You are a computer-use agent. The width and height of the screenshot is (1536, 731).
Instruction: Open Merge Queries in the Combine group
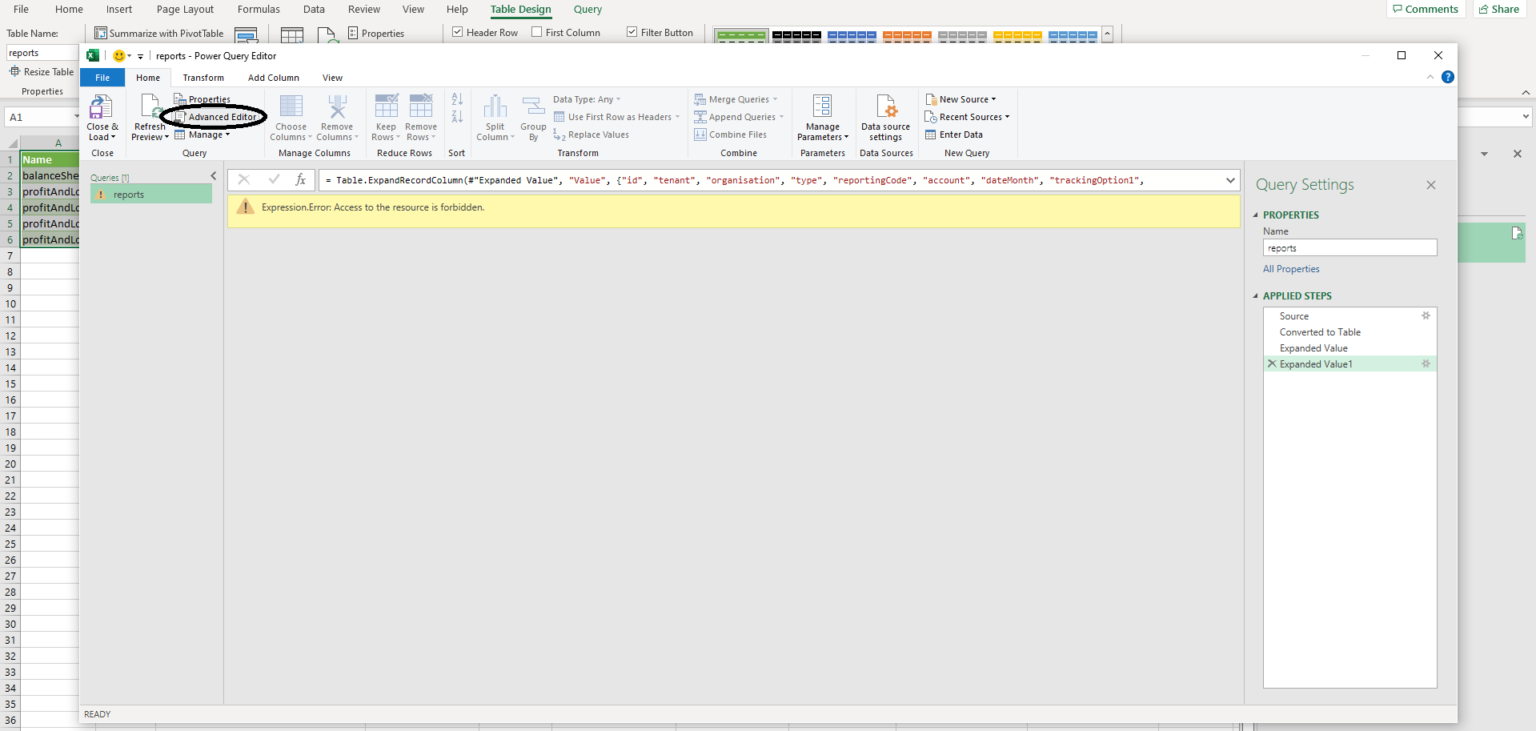click(x=737, y=98)
